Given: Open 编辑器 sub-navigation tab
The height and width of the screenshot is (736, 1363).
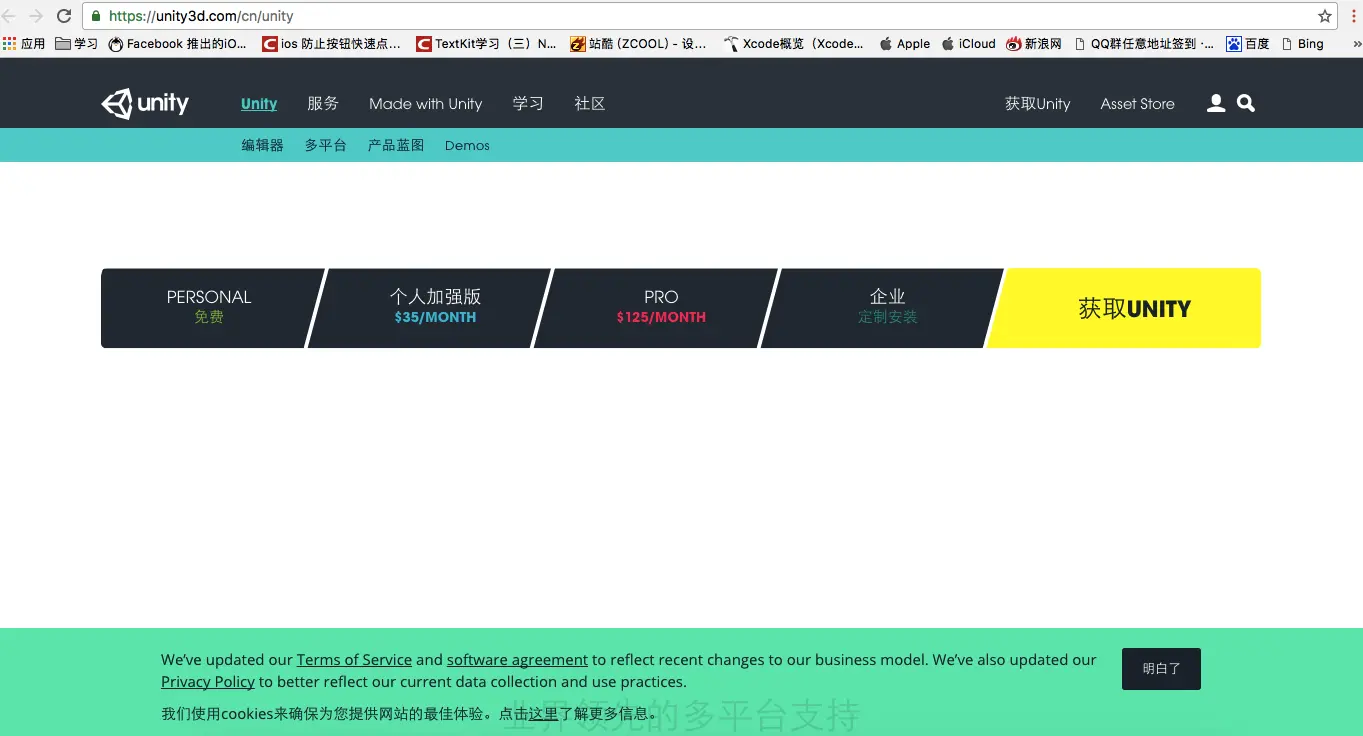Looking at the screenshot, I should [x=262, y=145].
